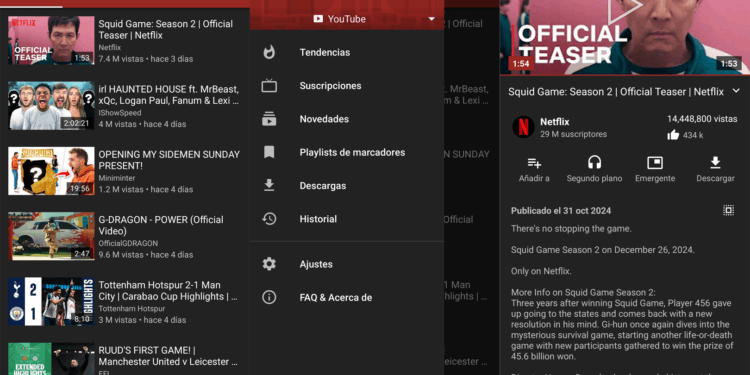Open Novedades feed icon
This screenshot has width=750, height=375.
point(269,119)
